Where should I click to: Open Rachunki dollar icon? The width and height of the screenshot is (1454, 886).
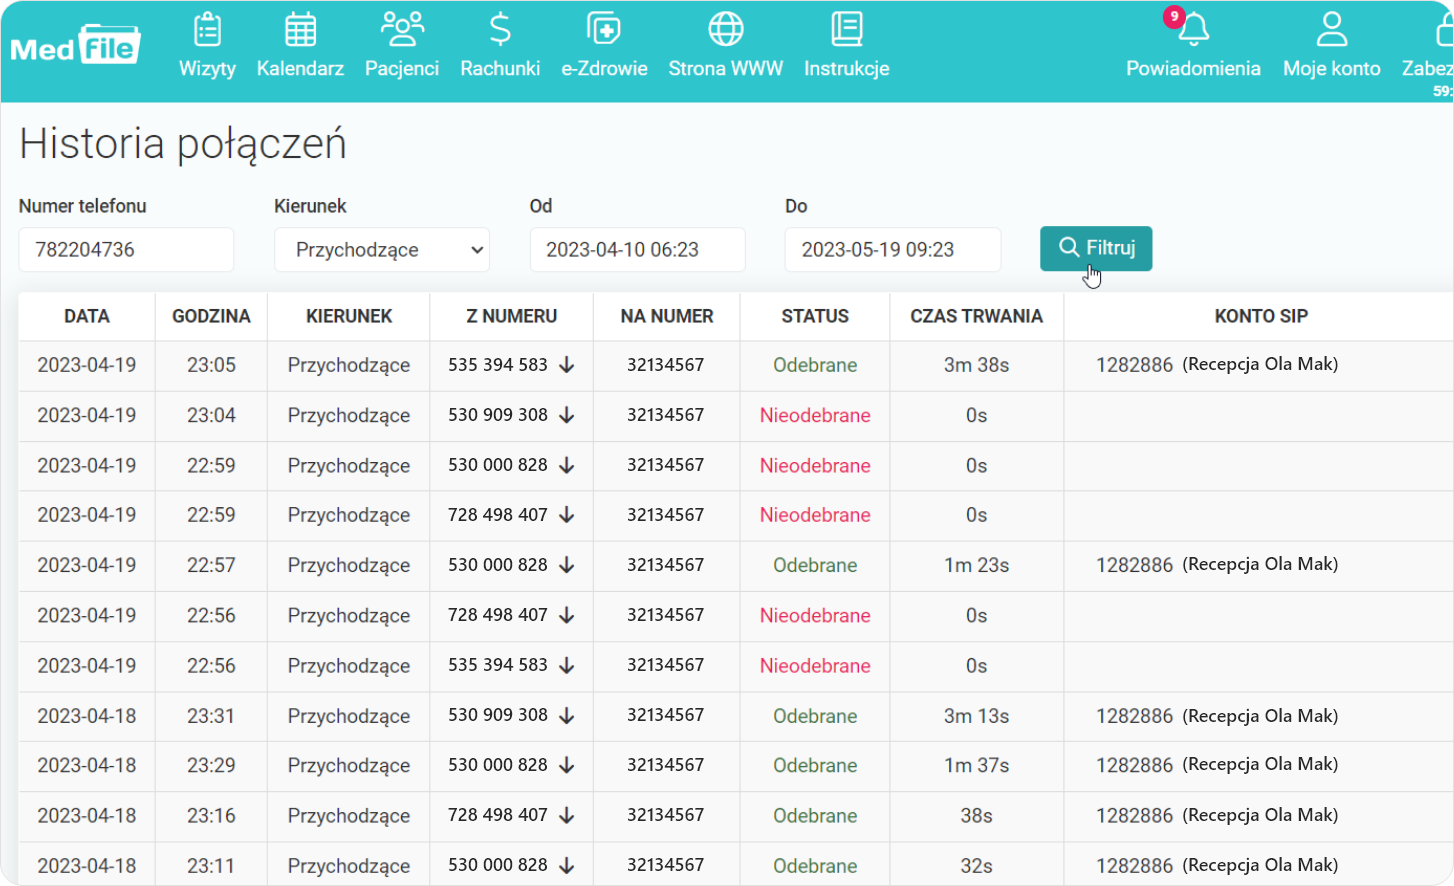click(x=500, y=30)
